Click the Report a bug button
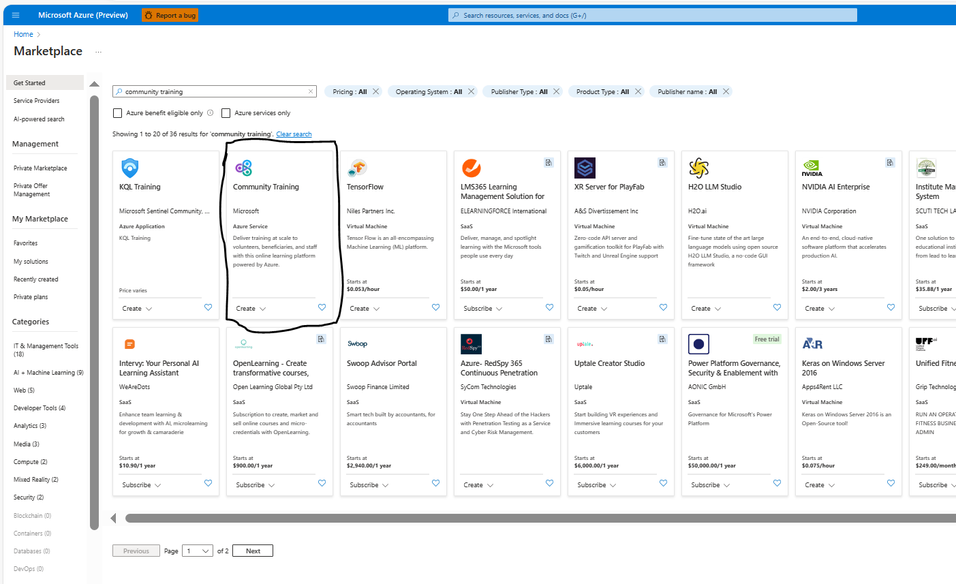The height and width of the screenshot is (584, 956). [170, 15]
